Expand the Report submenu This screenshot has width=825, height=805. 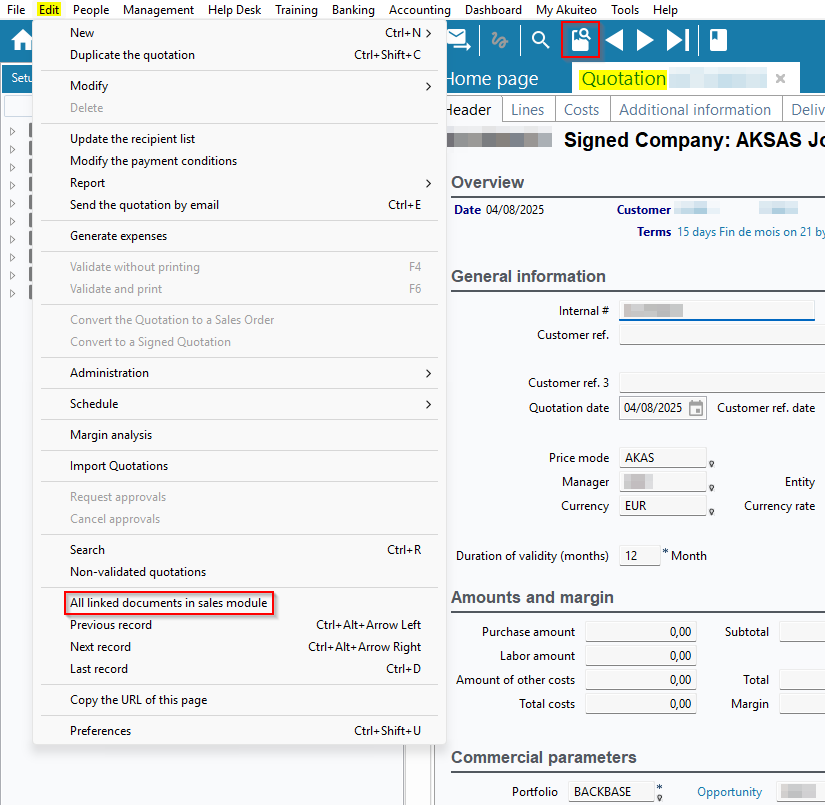pos(240,183)
